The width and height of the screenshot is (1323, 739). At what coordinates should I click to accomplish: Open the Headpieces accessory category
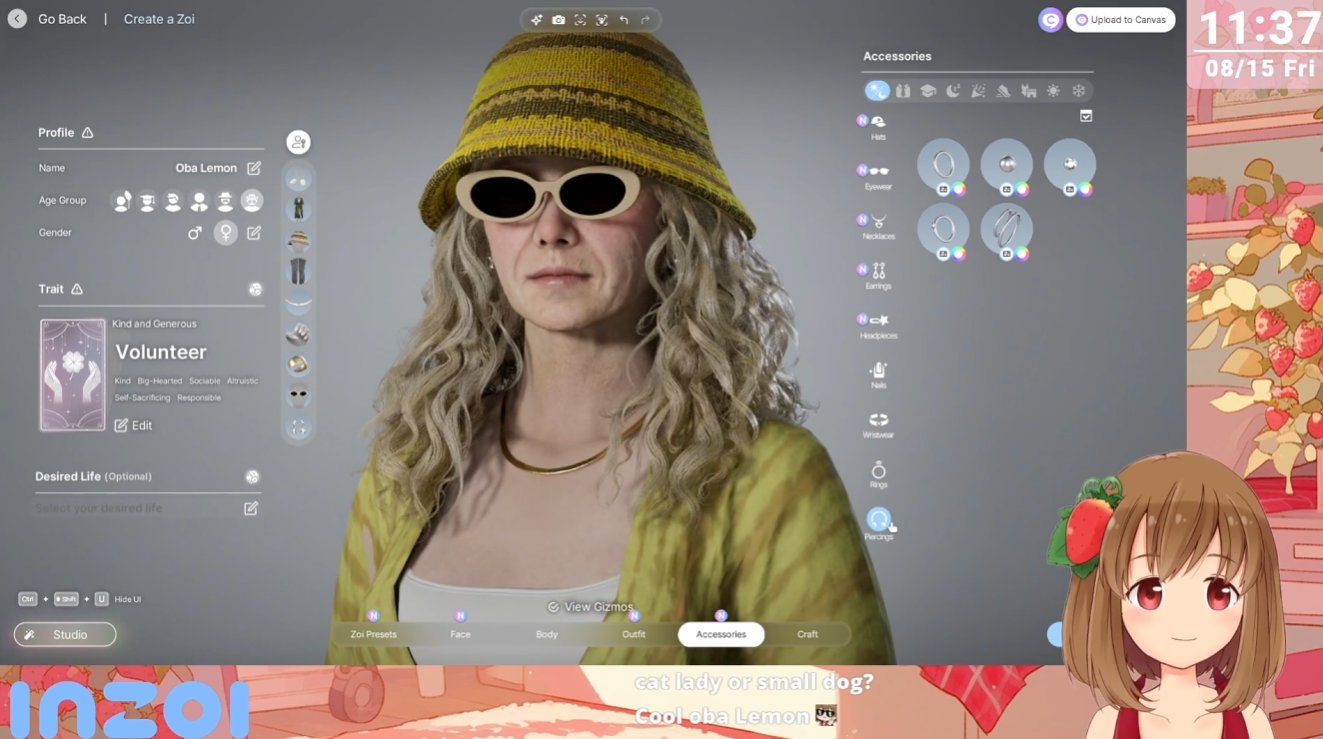point(878,325)
